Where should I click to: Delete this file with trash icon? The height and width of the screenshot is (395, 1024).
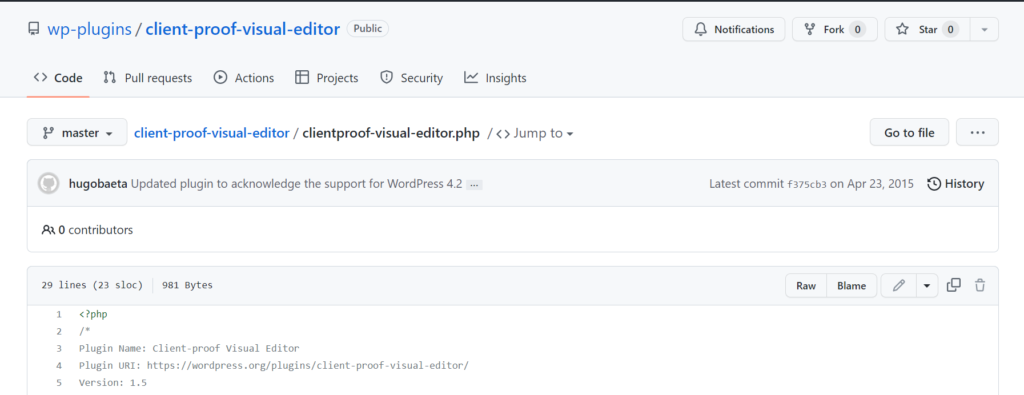[x=980, y=285]
